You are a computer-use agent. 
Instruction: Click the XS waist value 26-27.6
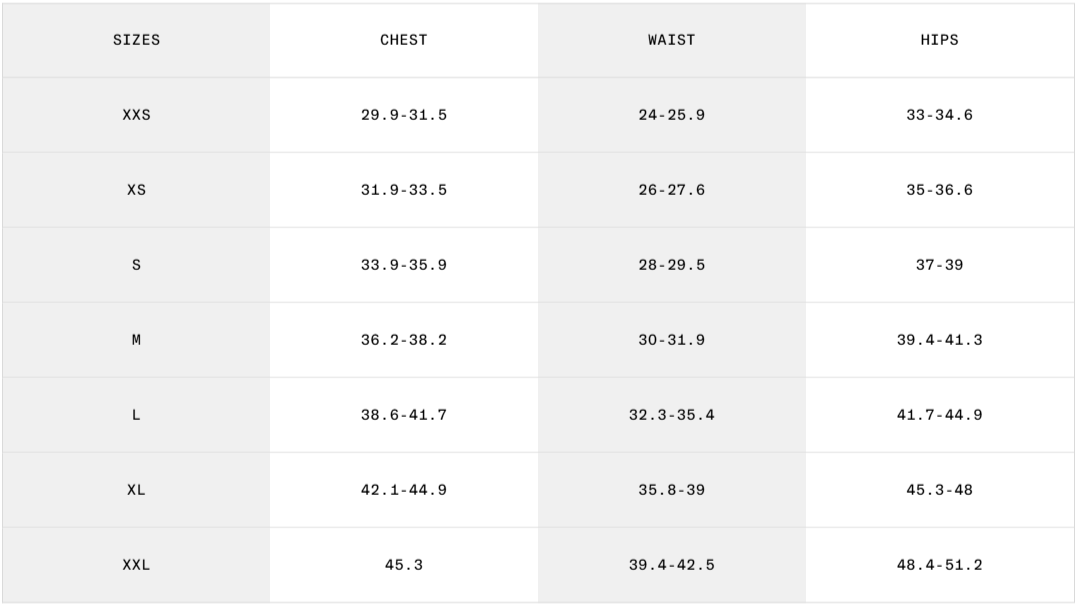click(x=671, y=190)
